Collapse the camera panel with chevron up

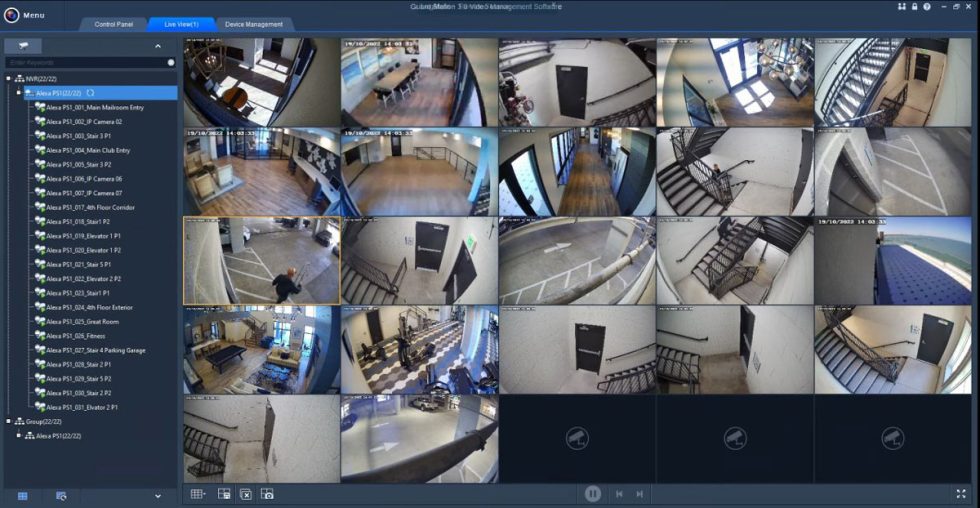158,46
